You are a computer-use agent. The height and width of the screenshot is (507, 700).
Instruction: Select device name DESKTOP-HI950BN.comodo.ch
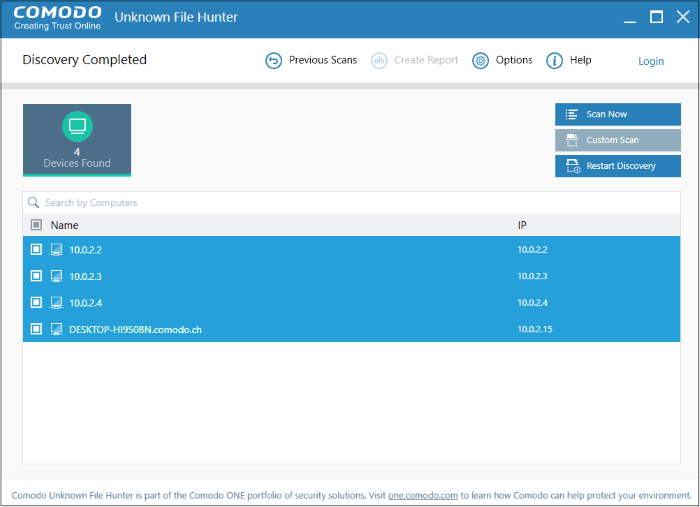pos(135,329)
